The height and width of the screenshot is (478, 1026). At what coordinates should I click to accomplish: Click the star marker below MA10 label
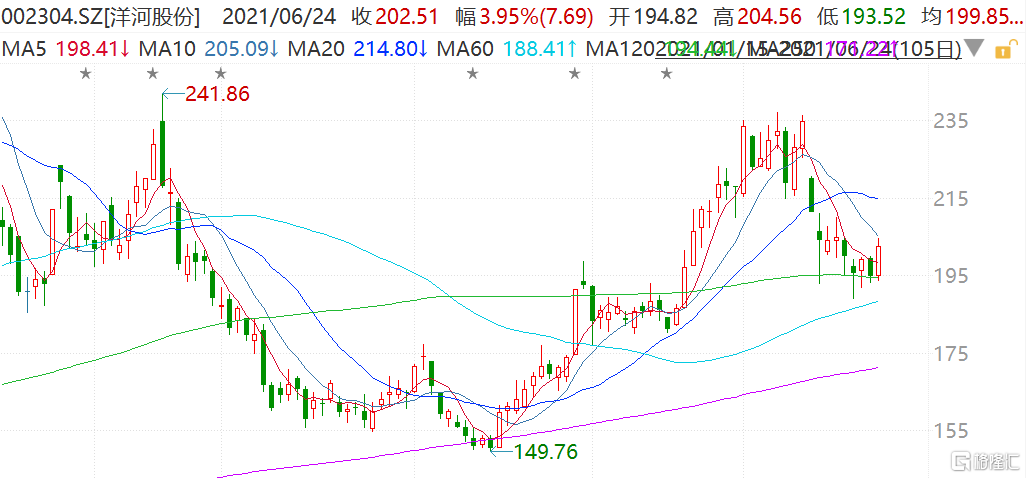[x=152, y=74]
